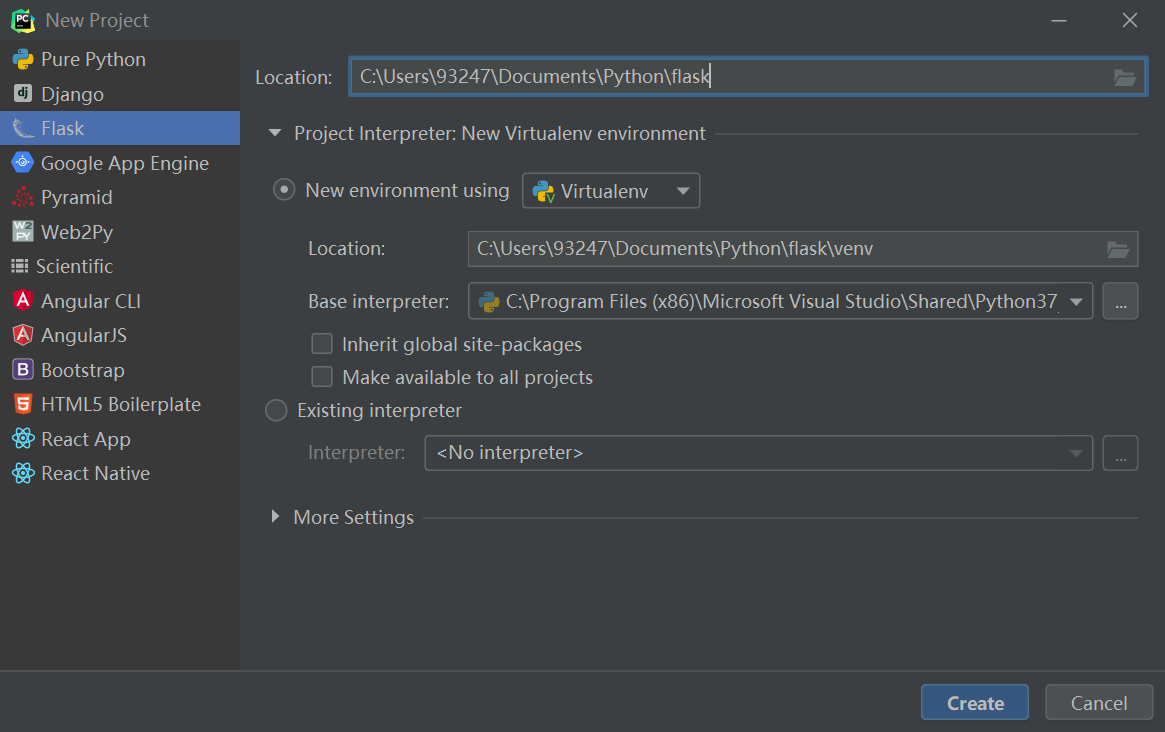Open the Virtualenv environment type dropdown
This screenshot has height=732, width=1165.
coord(611,191)
